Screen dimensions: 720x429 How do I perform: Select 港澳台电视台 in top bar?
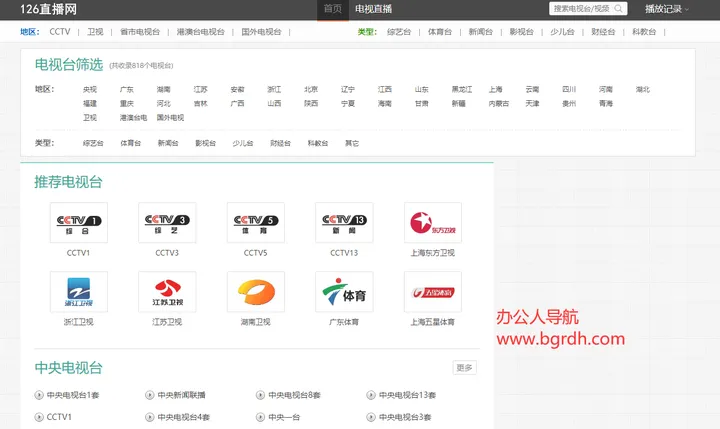point(201,32)
